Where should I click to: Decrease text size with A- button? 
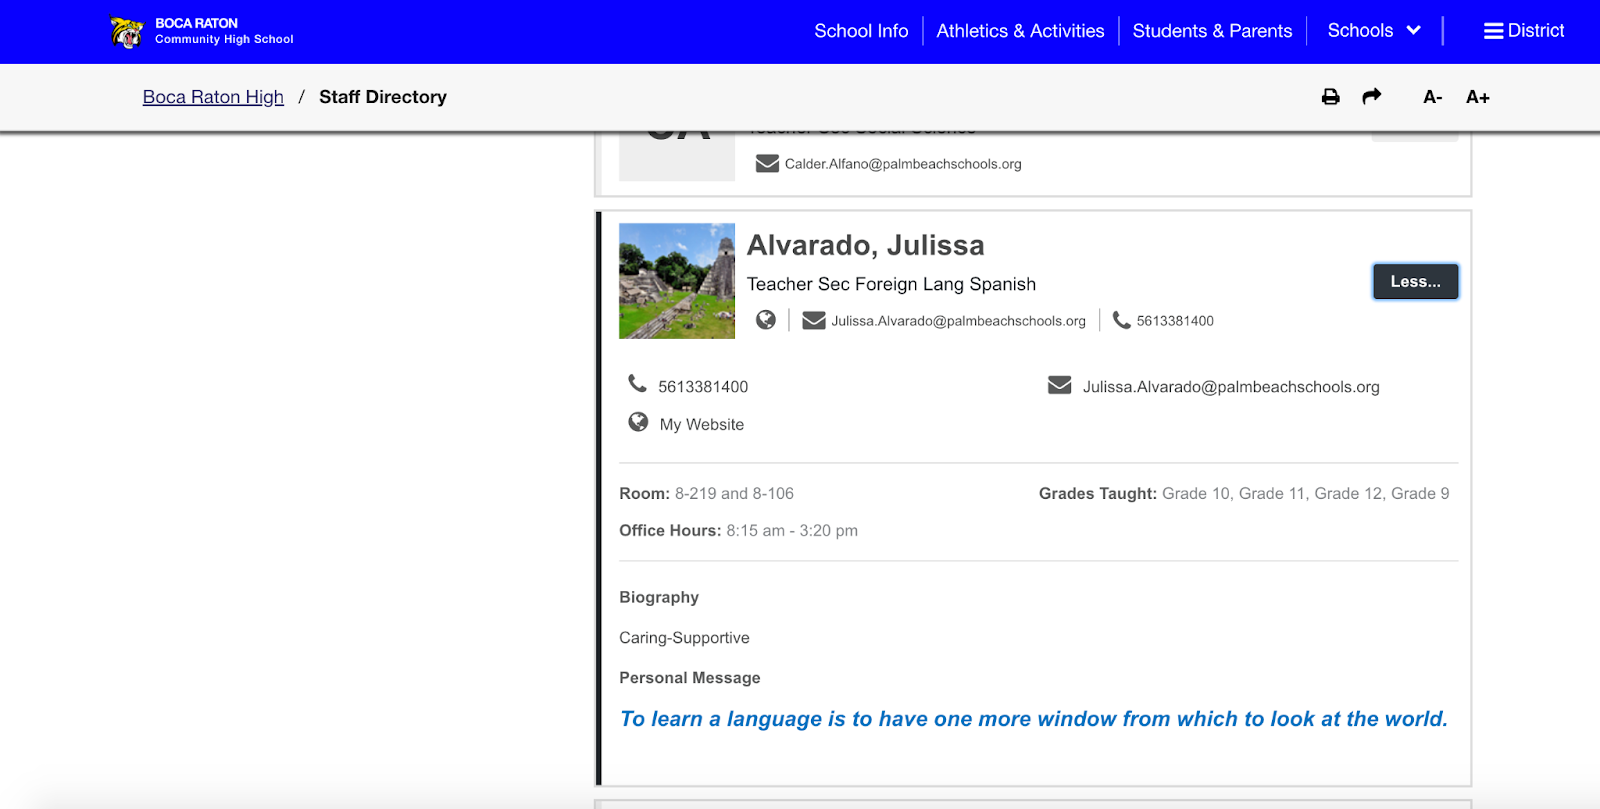(1432, 97)
